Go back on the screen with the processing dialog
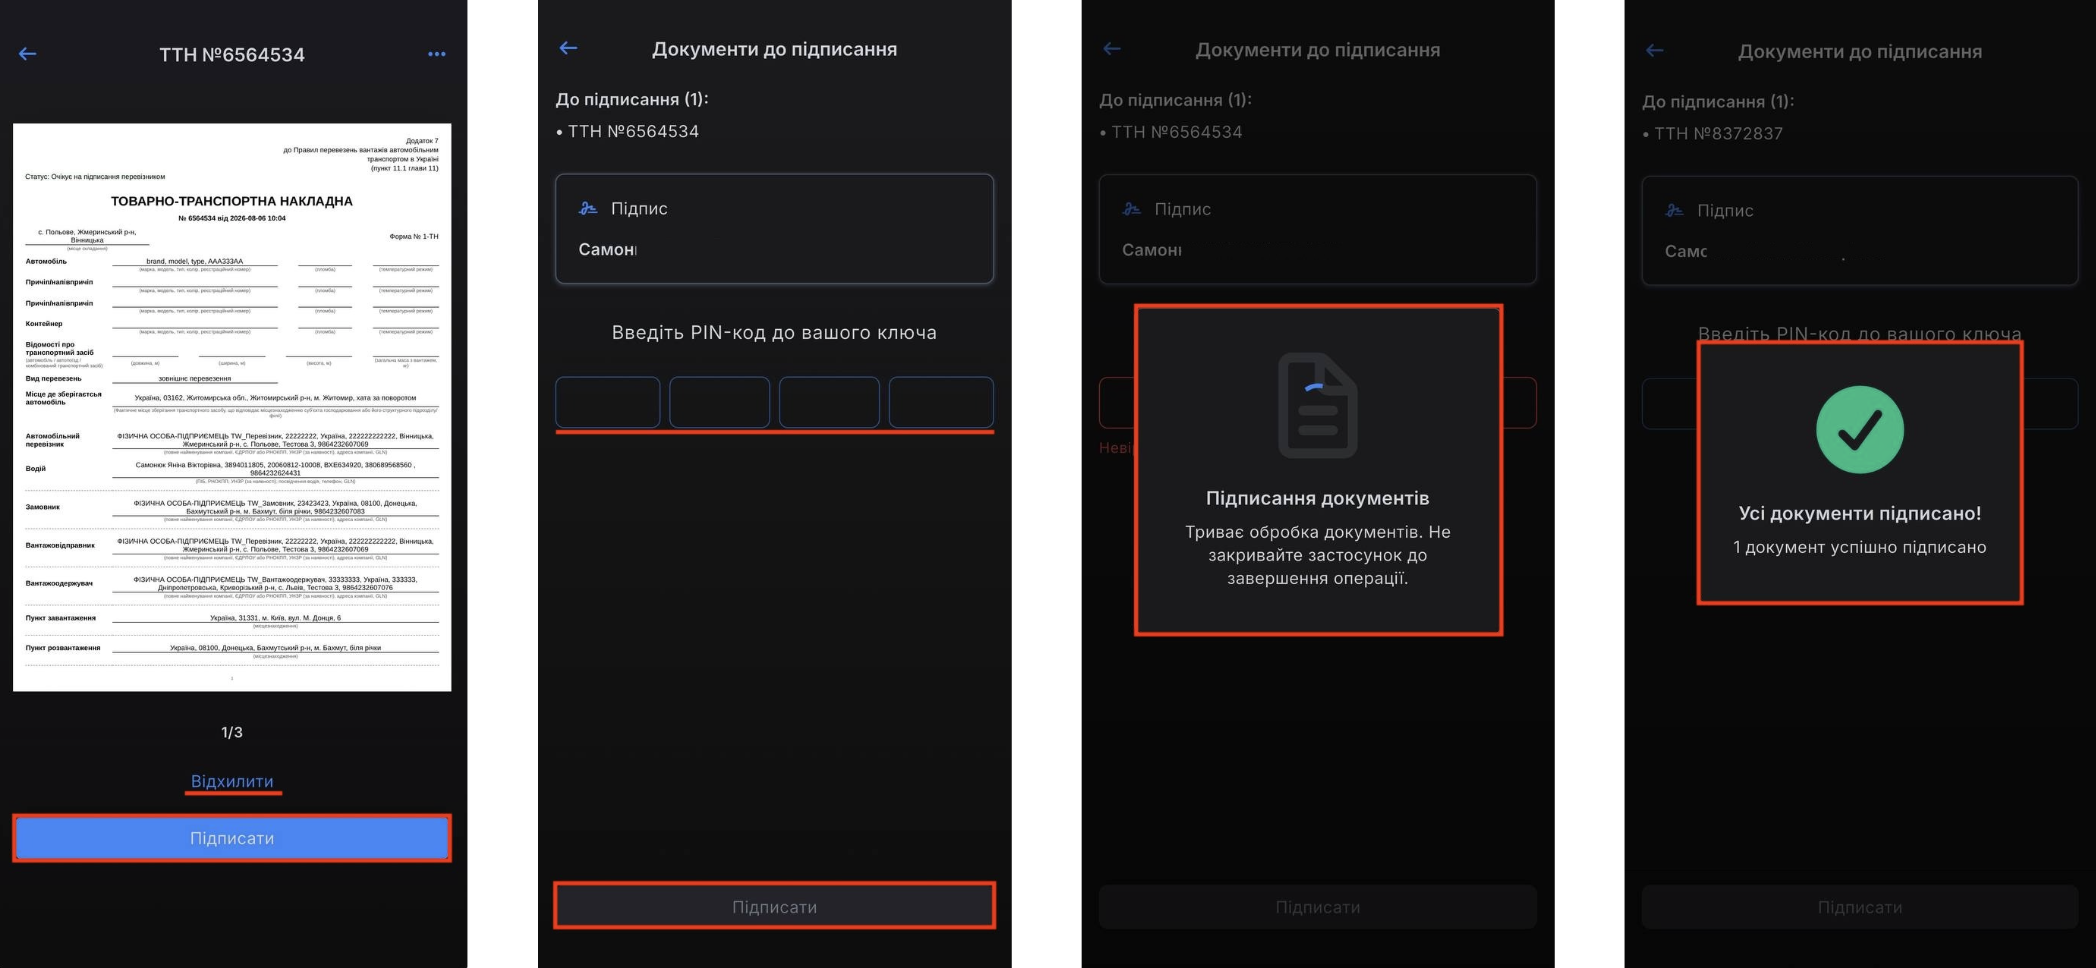Viewport: 2096px width, 968px height. click(1112, 49)
